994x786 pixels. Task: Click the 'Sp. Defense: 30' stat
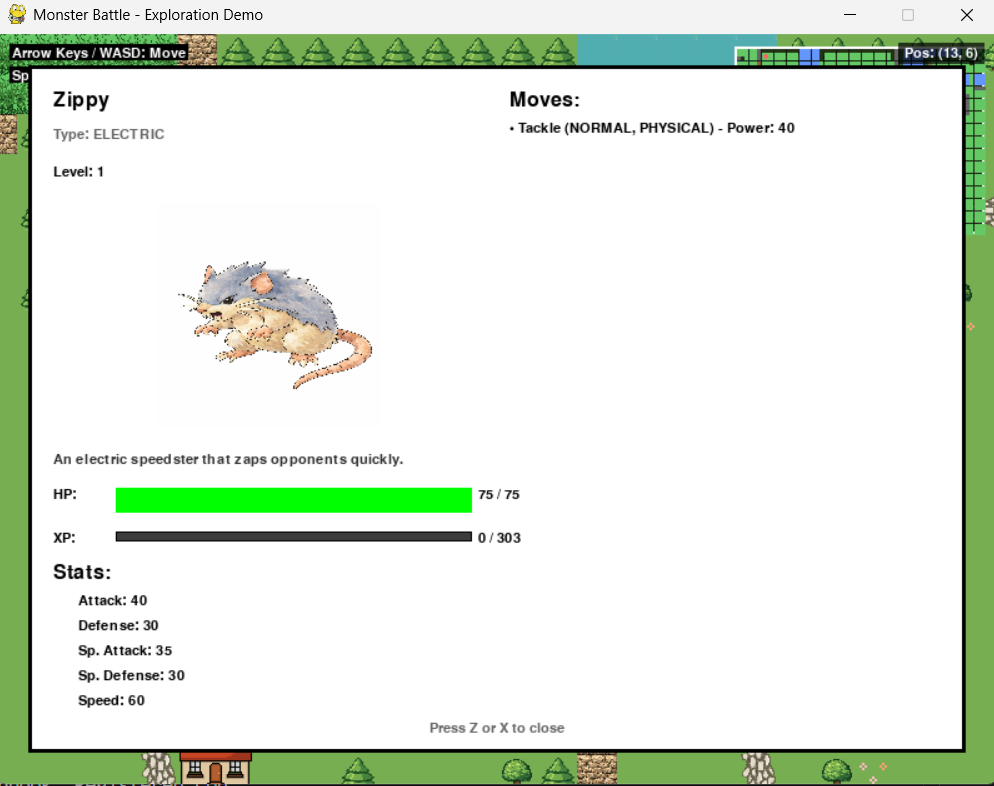(x=131, y=676)
